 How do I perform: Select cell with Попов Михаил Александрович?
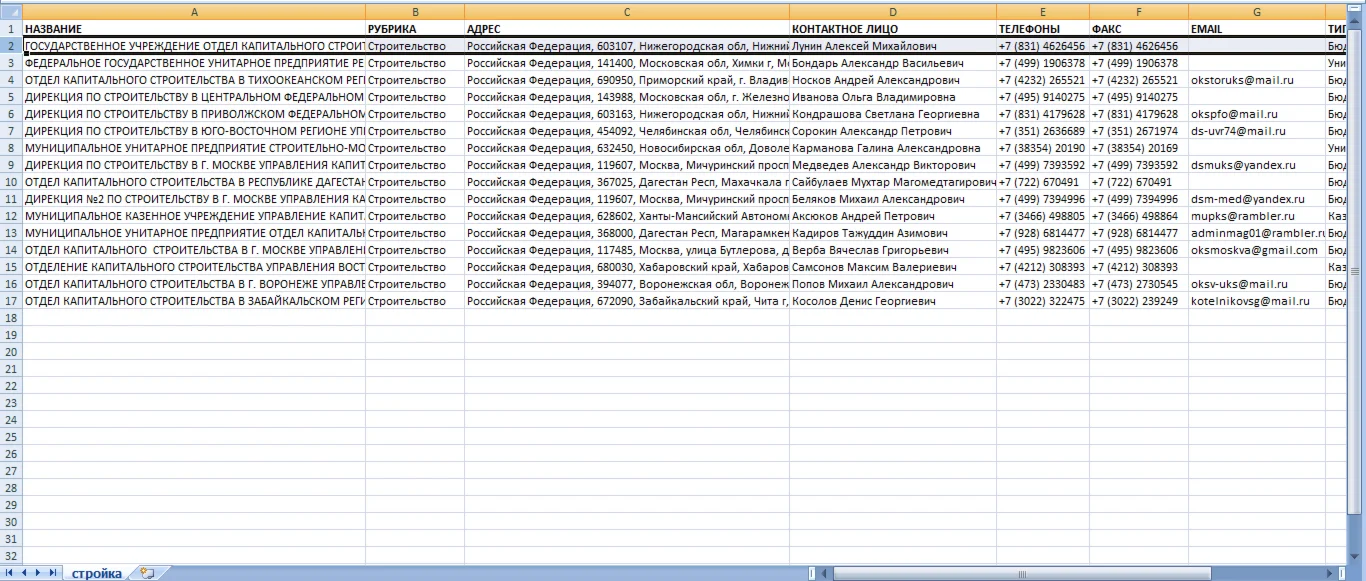click(893, 284)
